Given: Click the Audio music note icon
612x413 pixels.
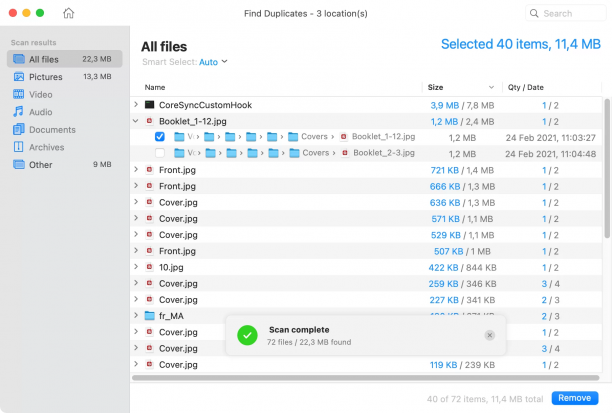Looking at the screenshot, I should click(x=18, y=112).
